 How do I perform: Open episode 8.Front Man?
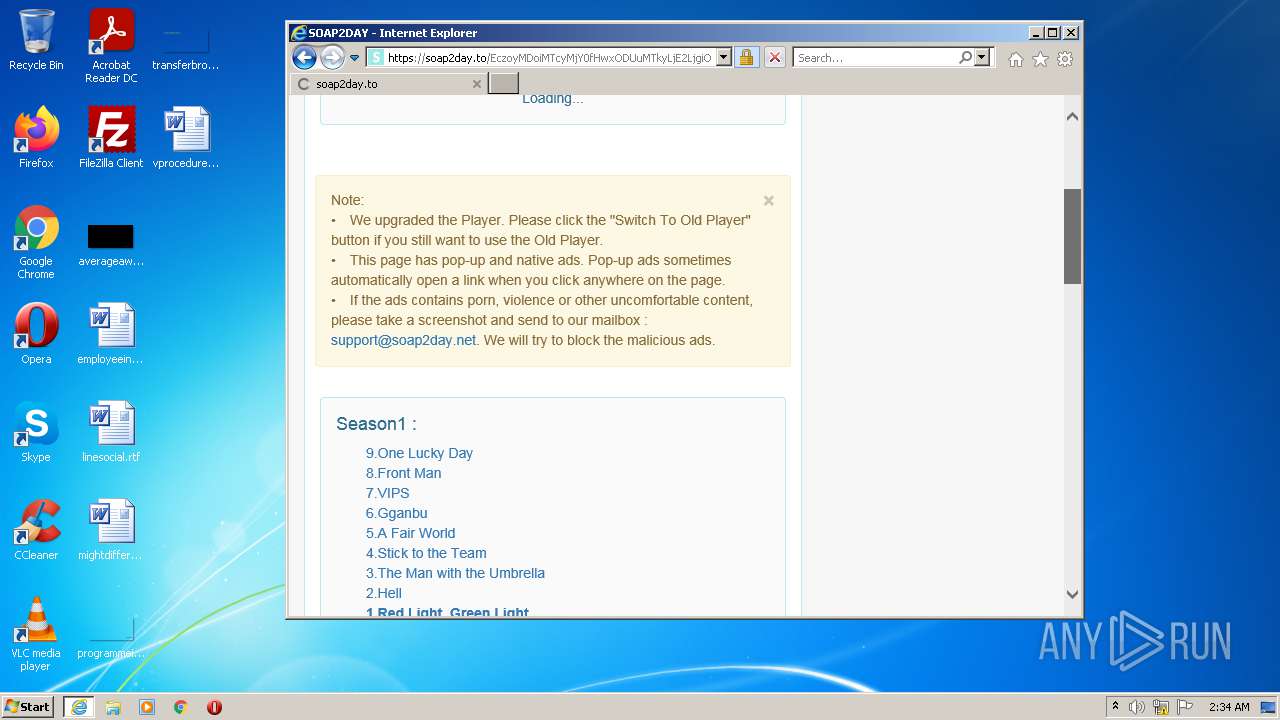(x=403, y=473)
